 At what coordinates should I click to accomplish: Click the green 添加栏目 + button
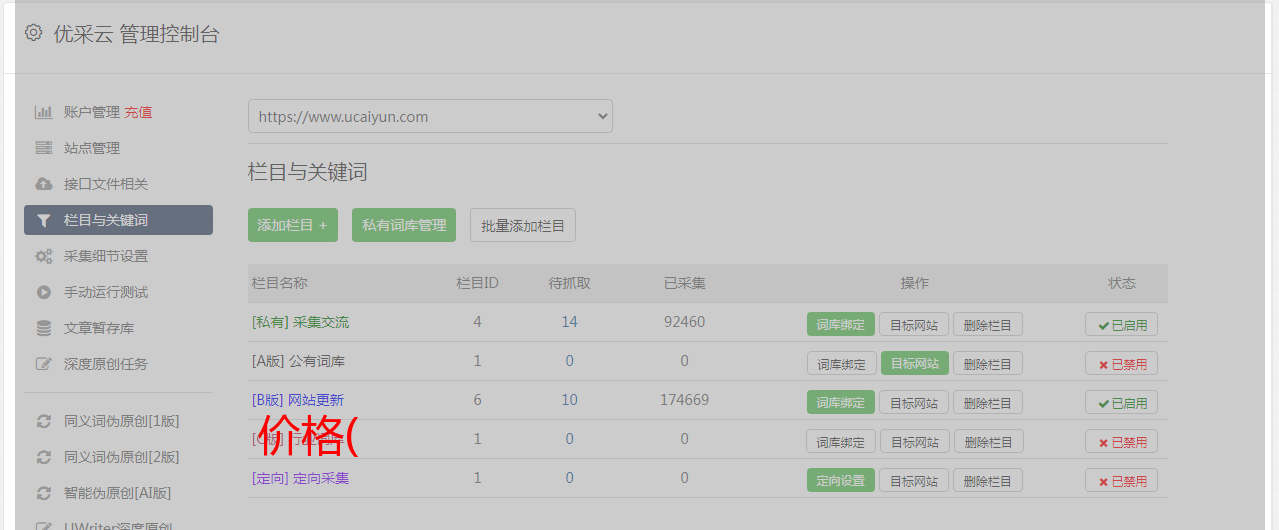(293, 225)
